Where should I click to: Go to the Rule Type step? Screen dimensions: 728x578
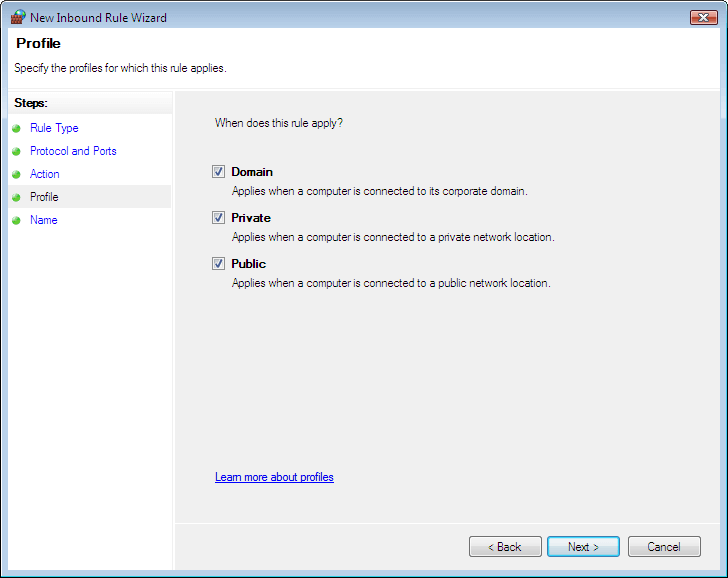(54, 128)
